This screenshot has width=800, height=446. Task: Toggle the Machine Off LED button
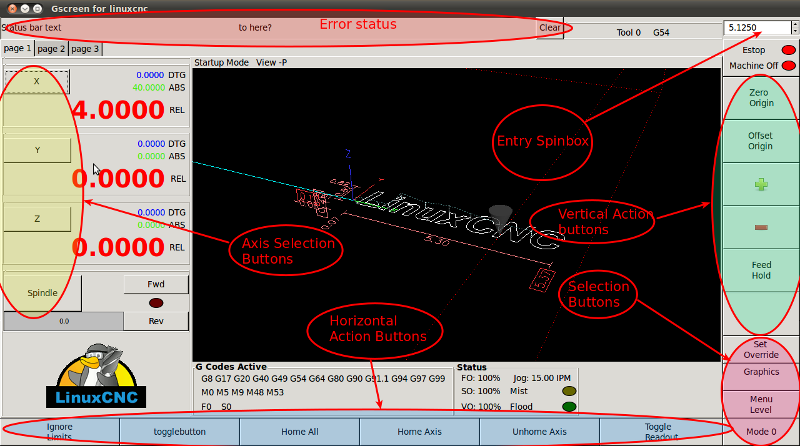[788, 66]
